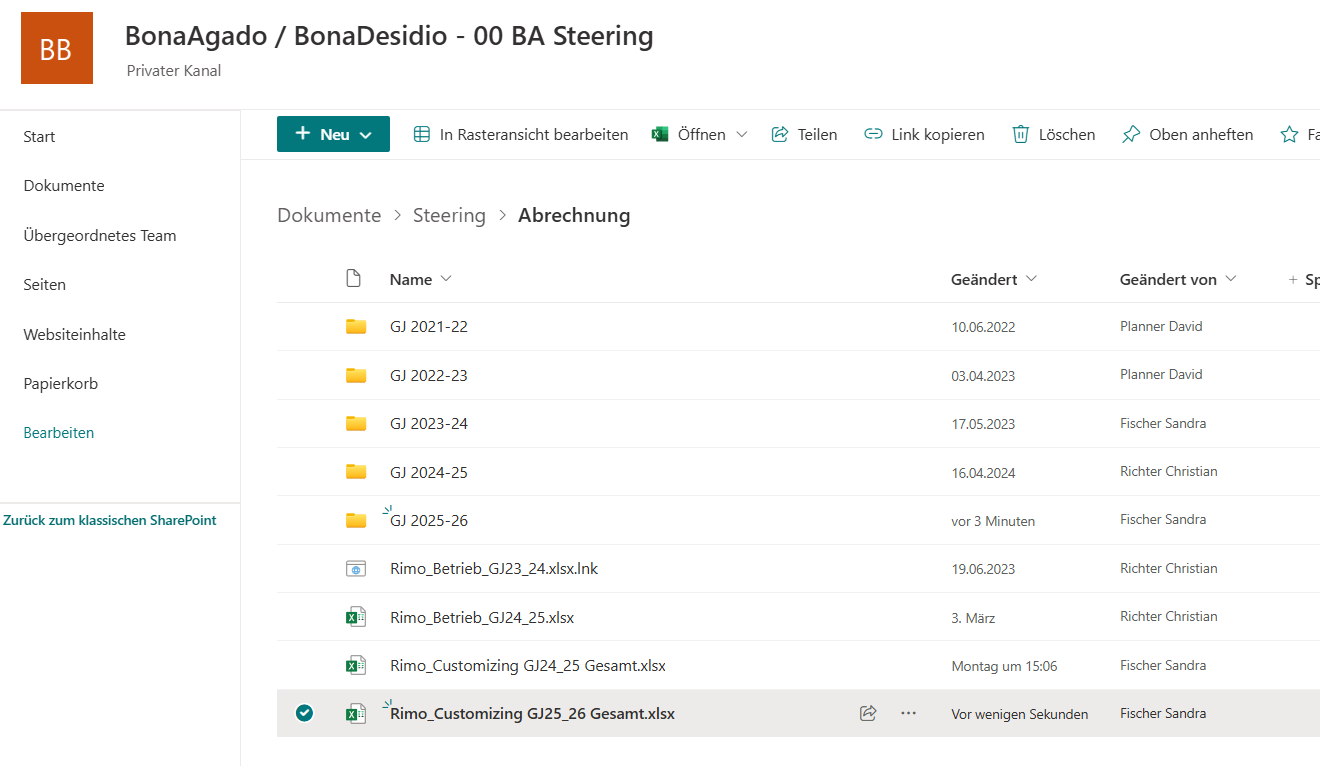The image size is (1320, 766).
Task: Click the folder icon for GJ 2025-26
Action: click(356, 520)
